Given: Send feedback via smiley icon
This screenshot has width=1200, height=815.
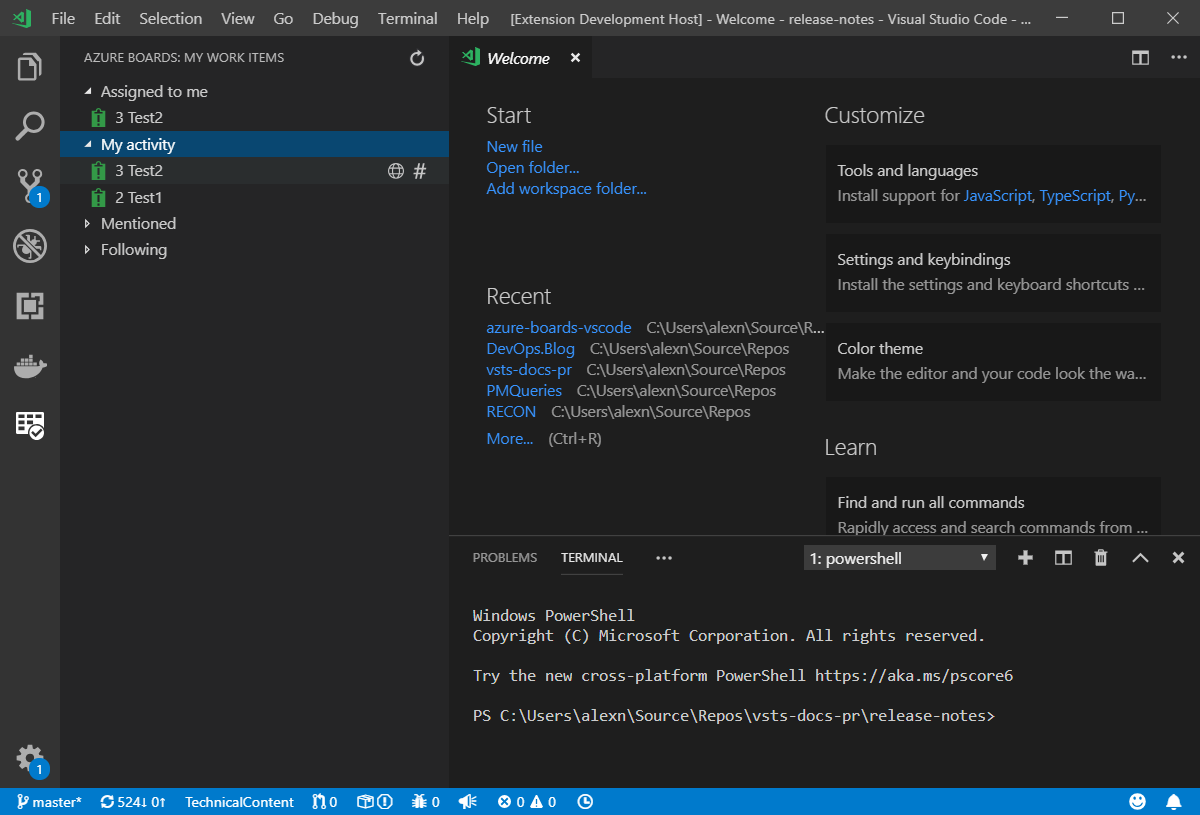Looking at the screenshot, I should click(x=1137, y=802).
